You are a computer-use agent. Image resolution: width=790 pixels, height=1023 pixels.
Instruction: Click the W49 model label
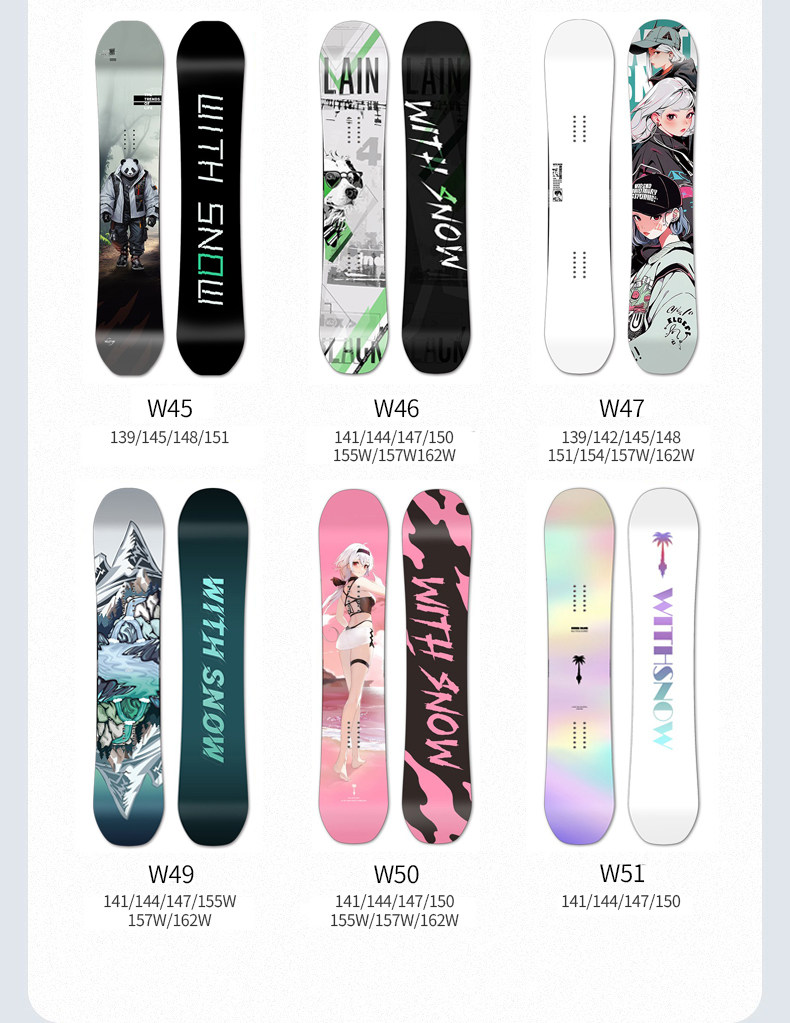pos(170,874)
